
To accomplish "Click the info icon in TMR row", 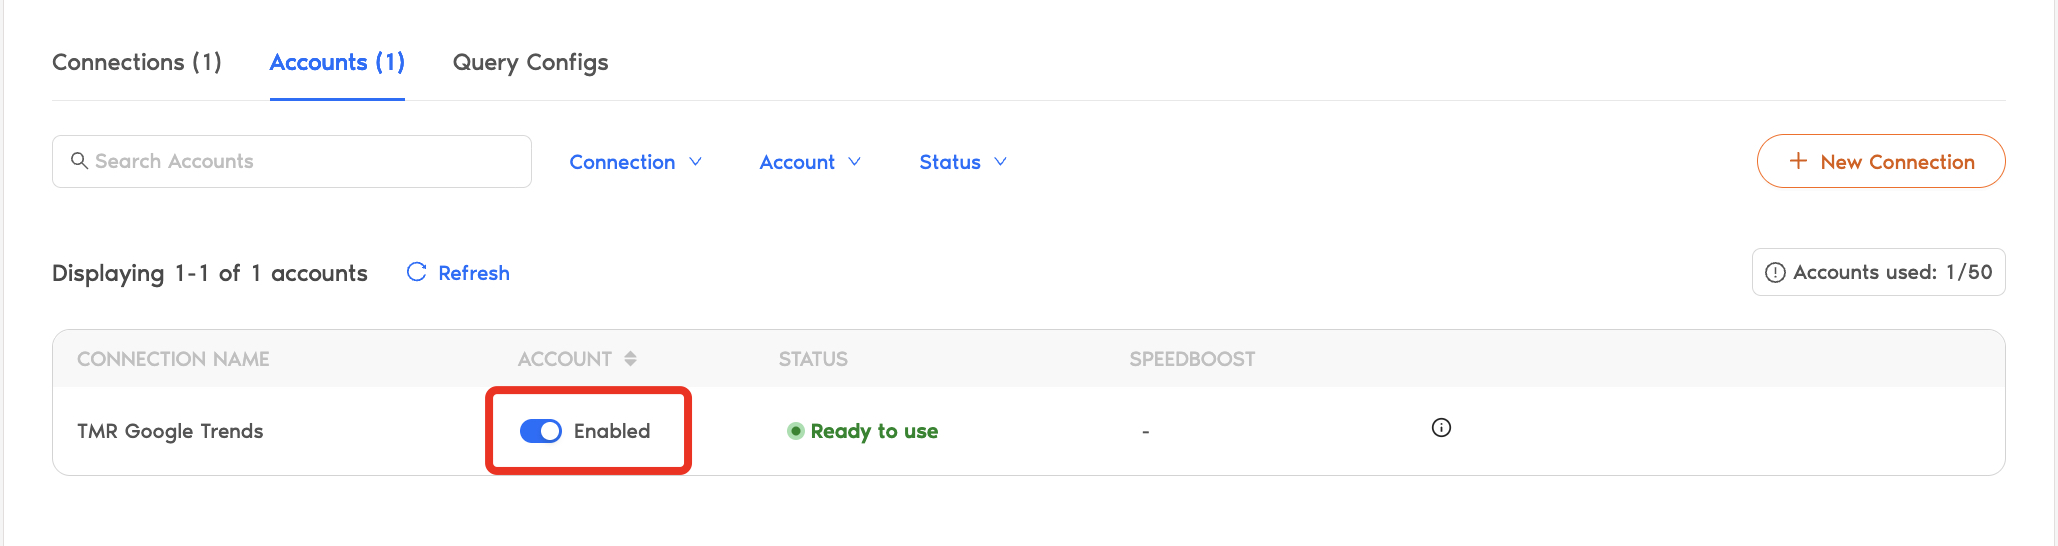I will [1441, 428].
